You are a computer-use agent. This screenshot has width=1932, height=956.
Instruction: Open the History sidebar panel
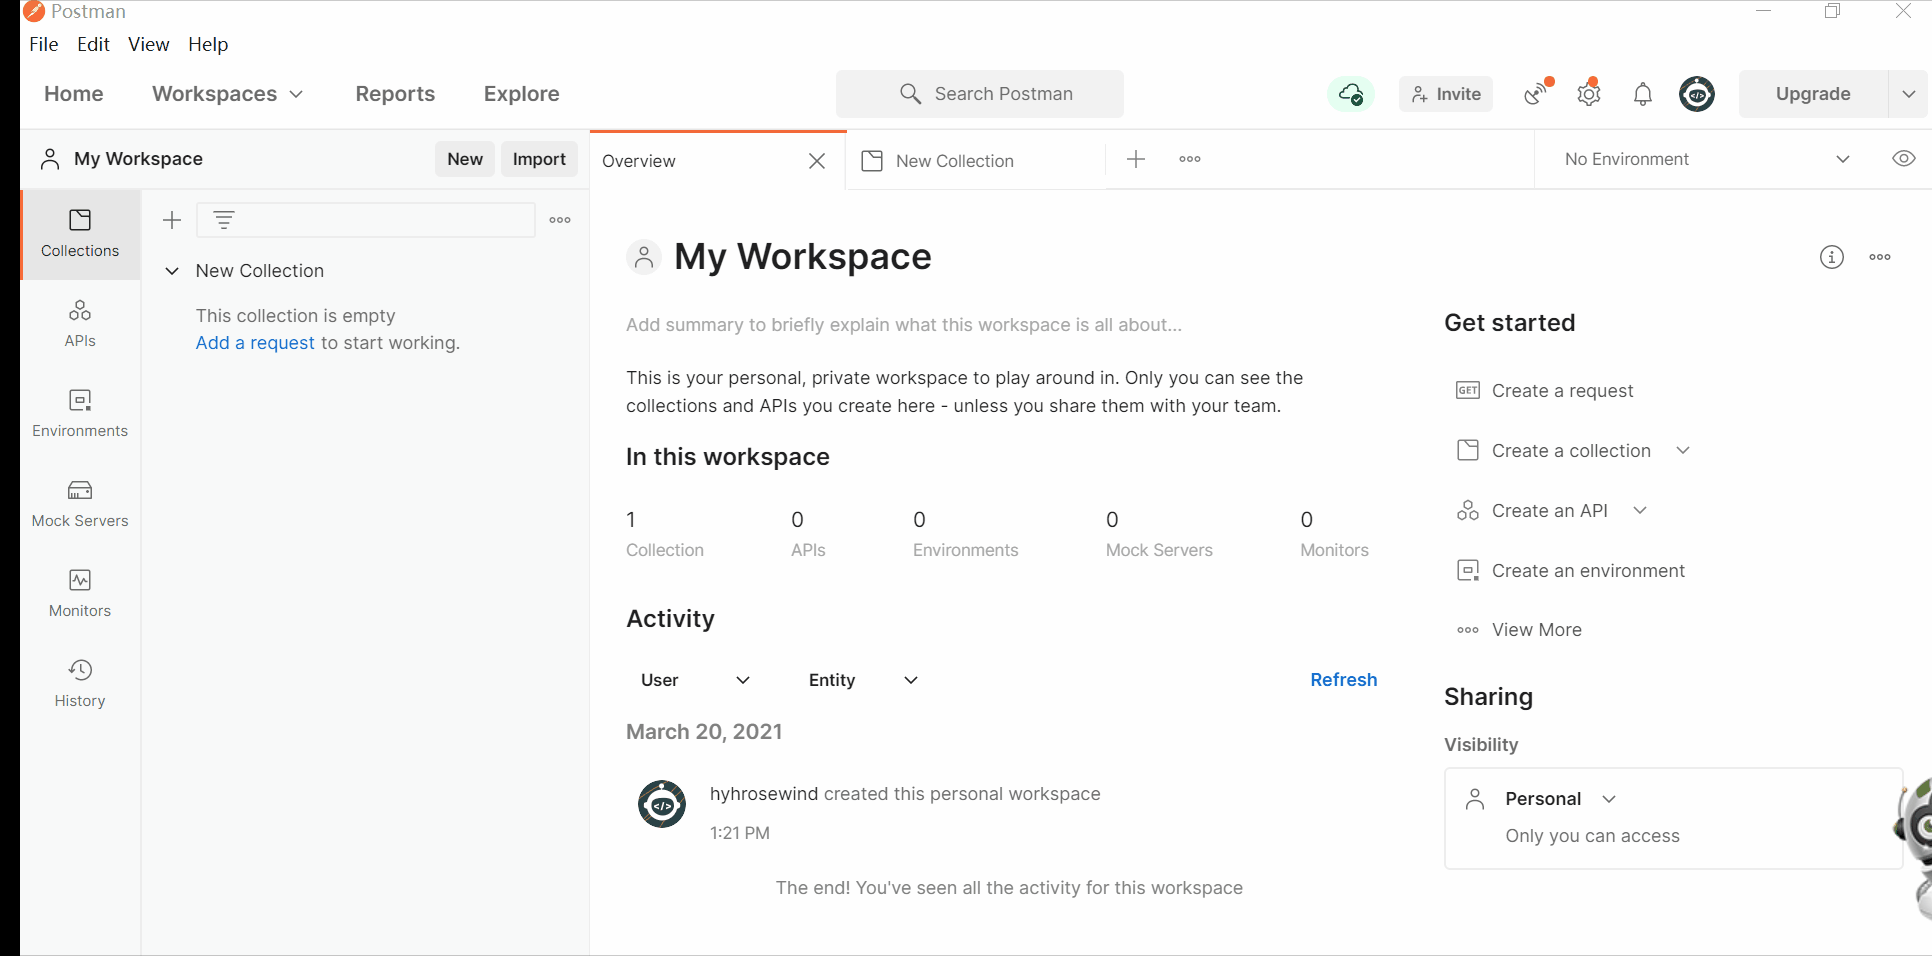[80, 684]
